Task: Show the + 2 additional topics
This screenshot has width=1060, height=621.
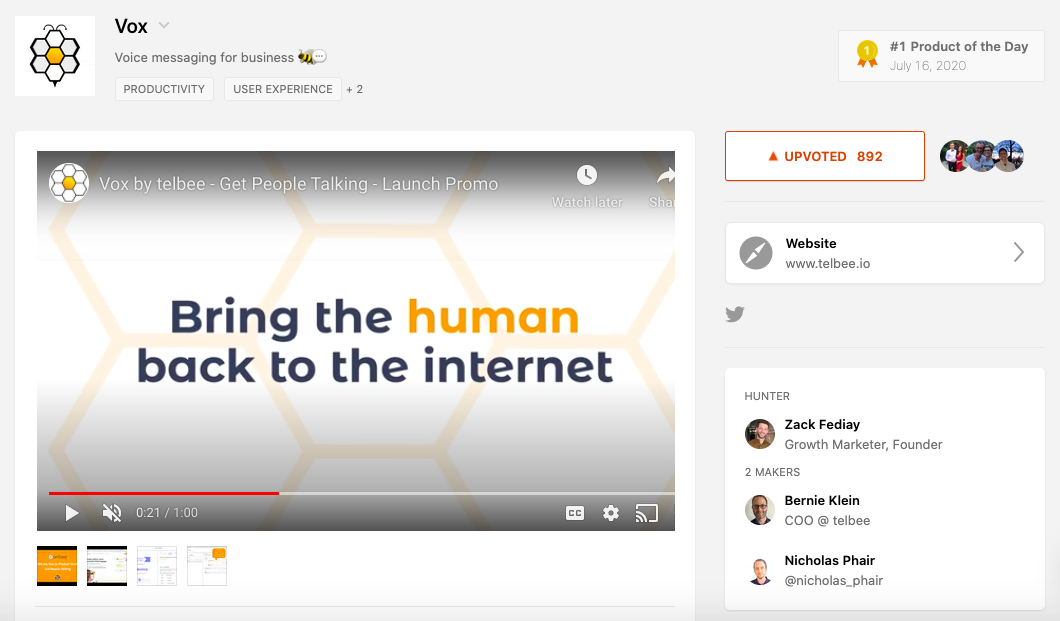Action: click(355, 89)
